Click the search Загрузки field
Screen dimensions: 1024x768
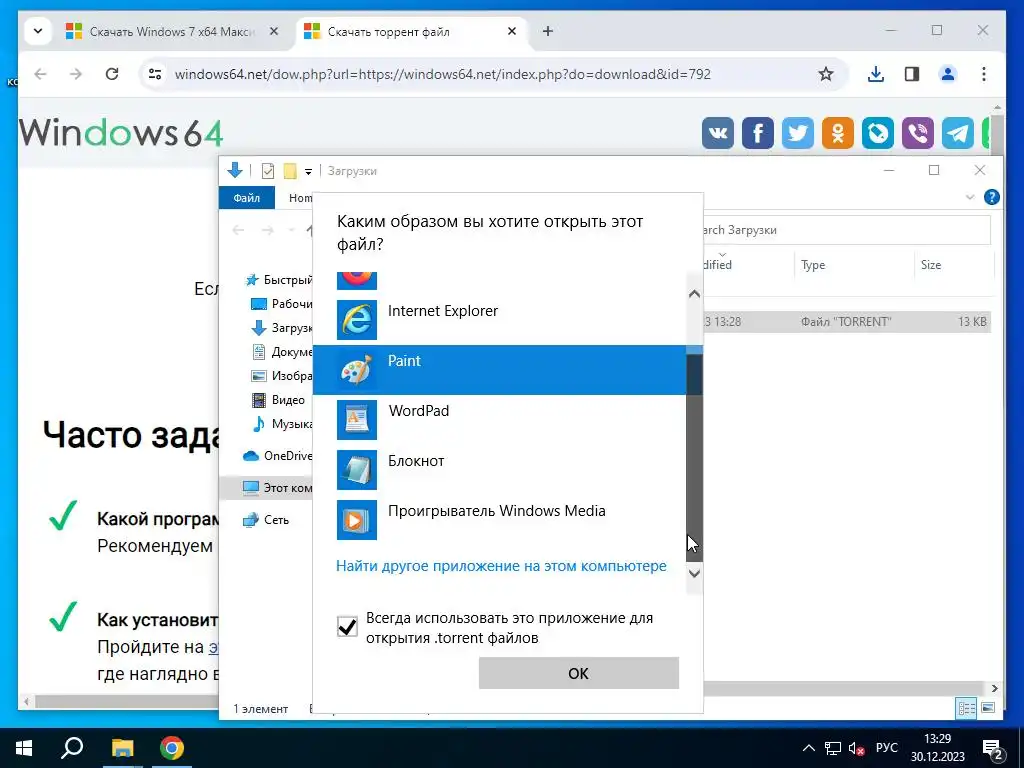[846, 230]
